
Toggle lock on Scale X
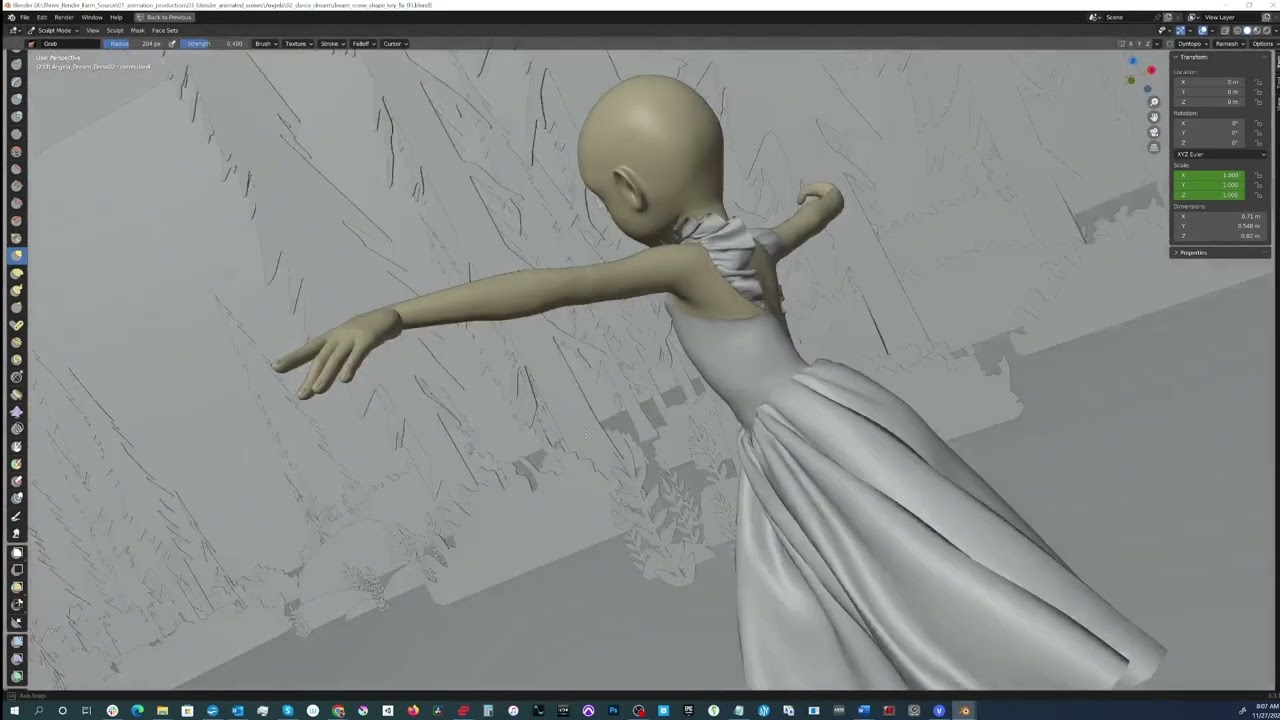(x=1259, y=176)
